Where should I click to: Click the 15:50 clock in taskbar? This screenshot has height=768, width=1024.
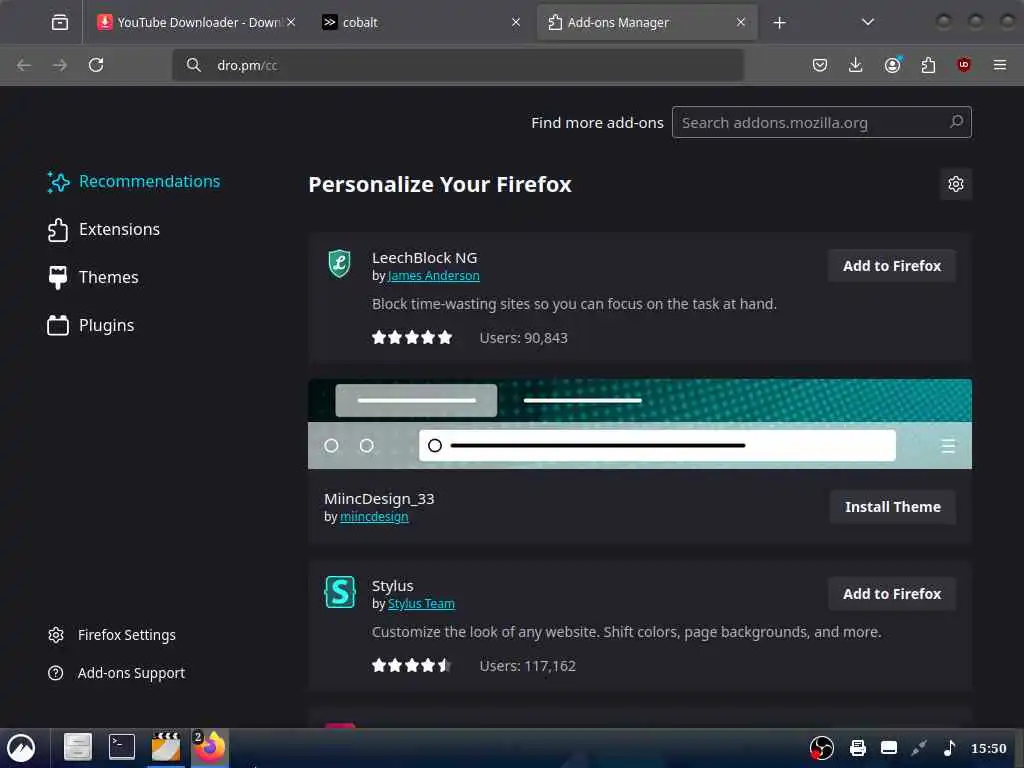coord(988,748)
